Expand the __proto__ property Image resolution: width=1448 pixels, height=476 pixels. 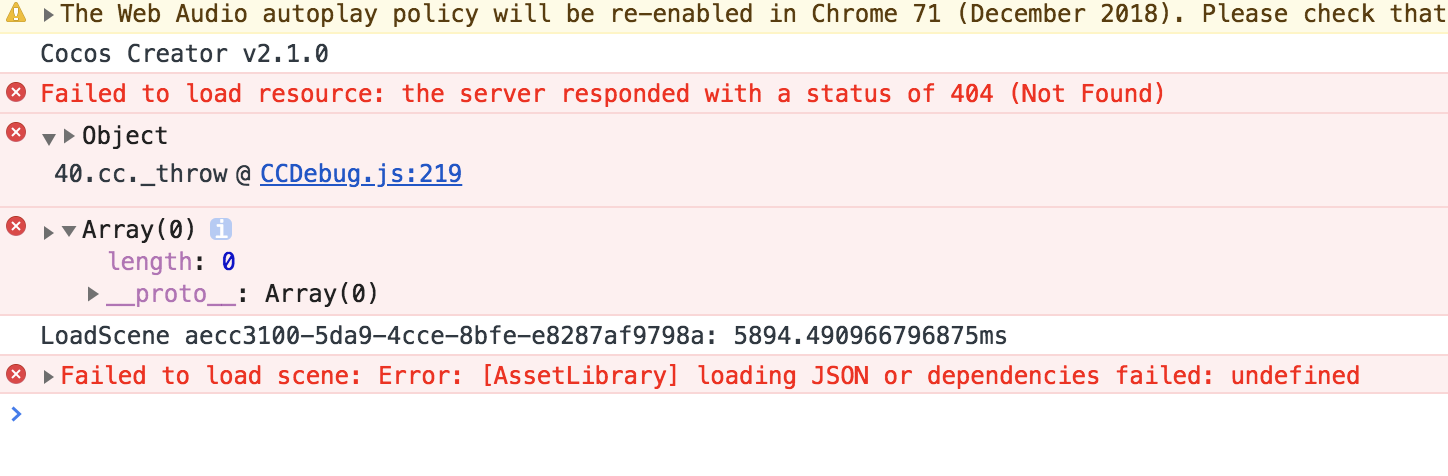tap(94, 293)
